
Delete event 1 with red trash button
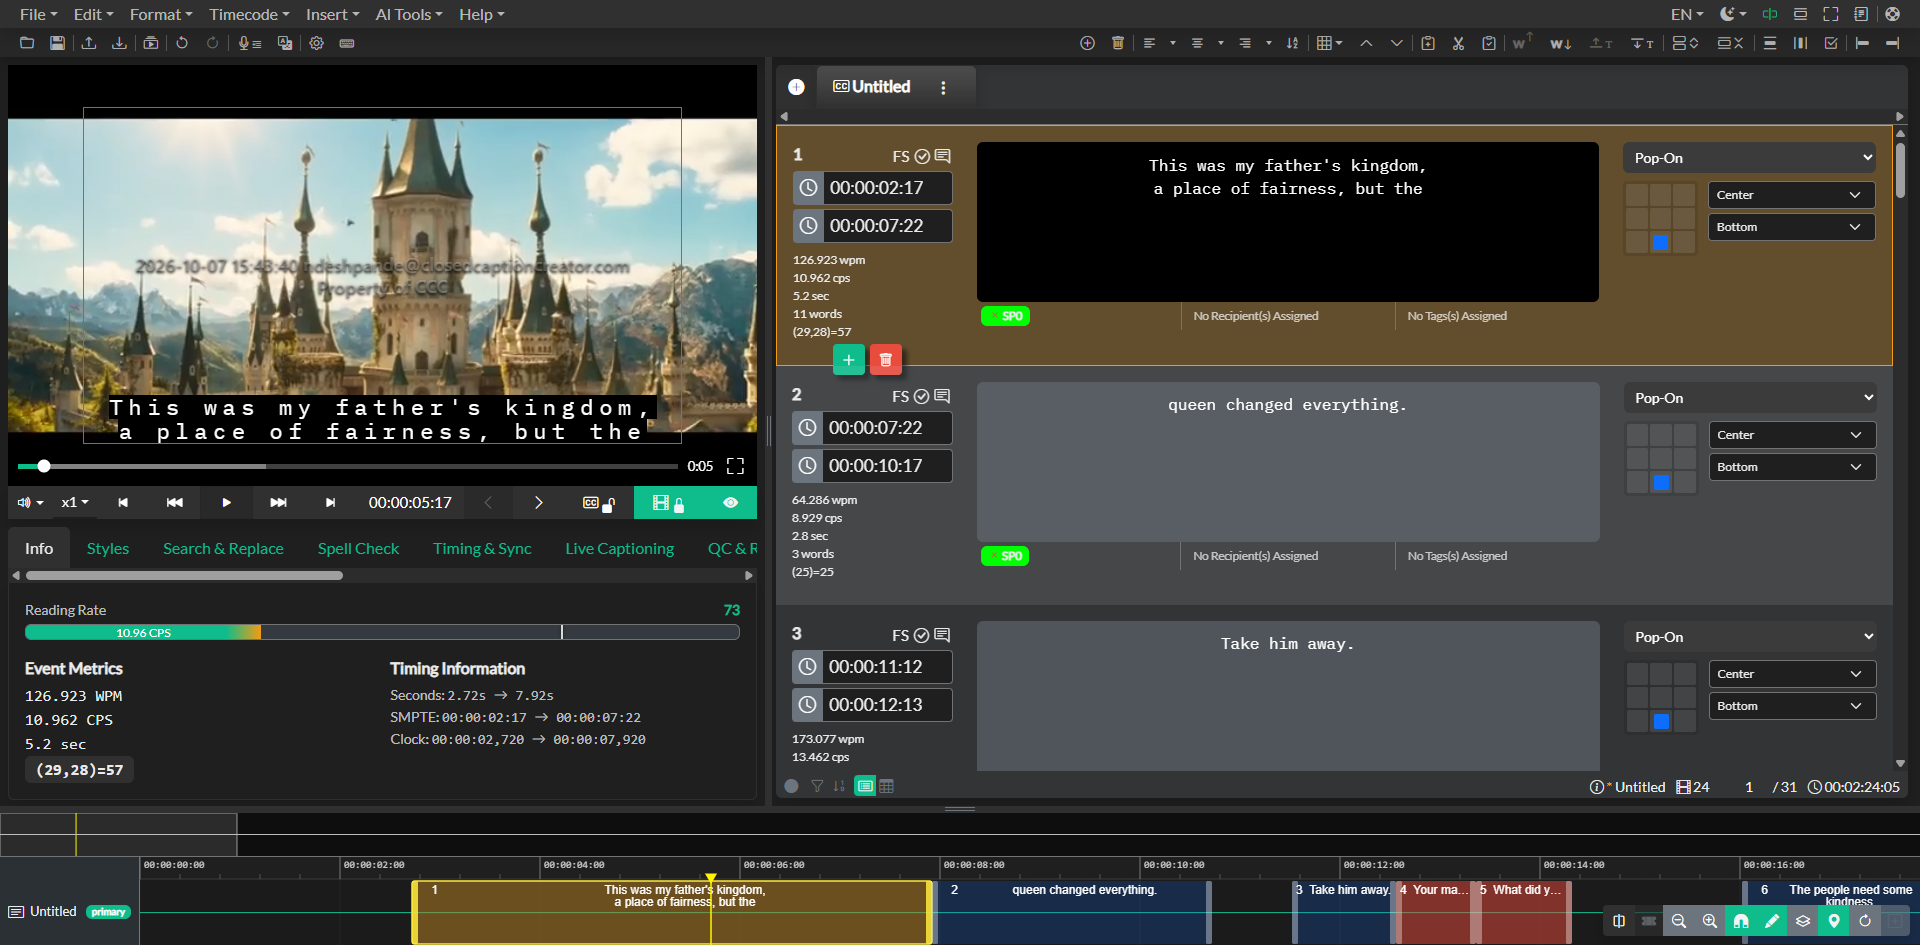(886, 360)
